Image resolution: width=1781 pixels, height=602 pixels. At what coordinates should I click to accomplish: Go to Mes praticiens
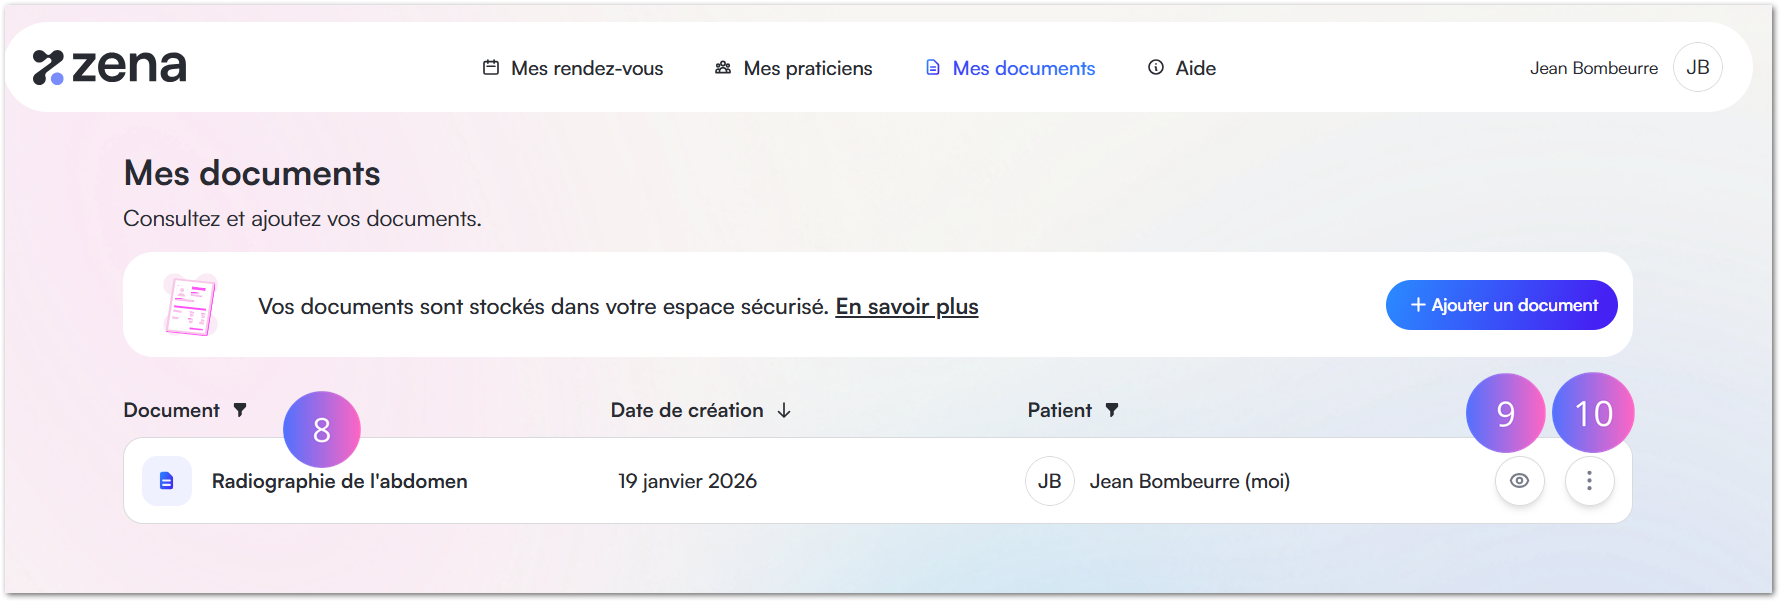(793, 68)
